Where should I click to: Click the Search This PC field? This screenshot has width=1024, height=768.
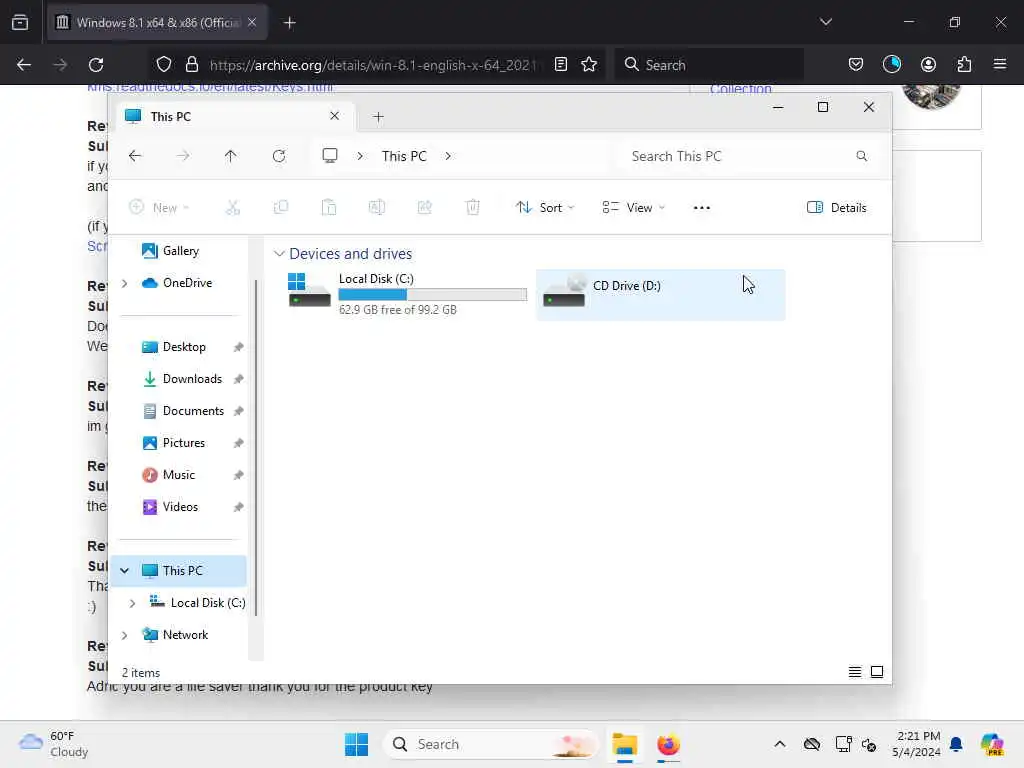click(749, 156)
